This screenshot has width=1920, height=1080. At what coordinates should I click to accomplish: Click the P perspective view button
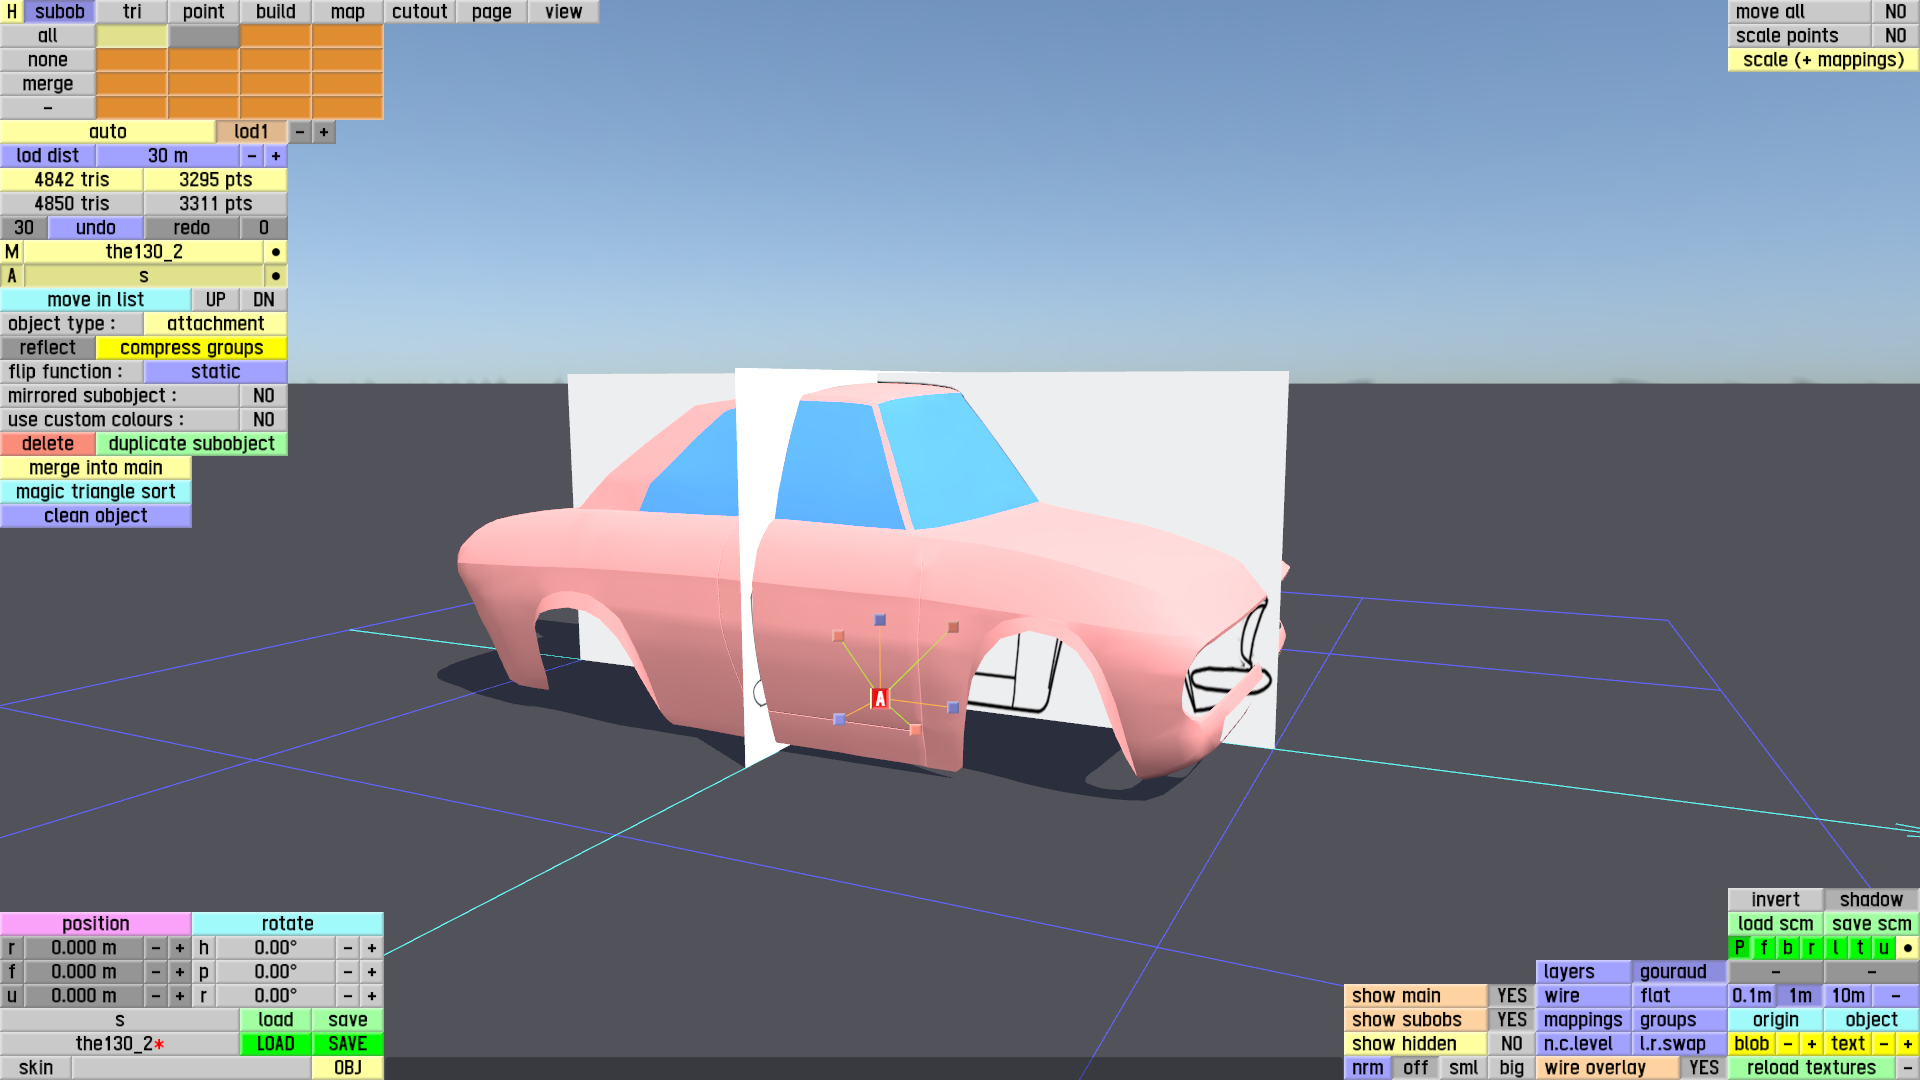point(1739,948)
